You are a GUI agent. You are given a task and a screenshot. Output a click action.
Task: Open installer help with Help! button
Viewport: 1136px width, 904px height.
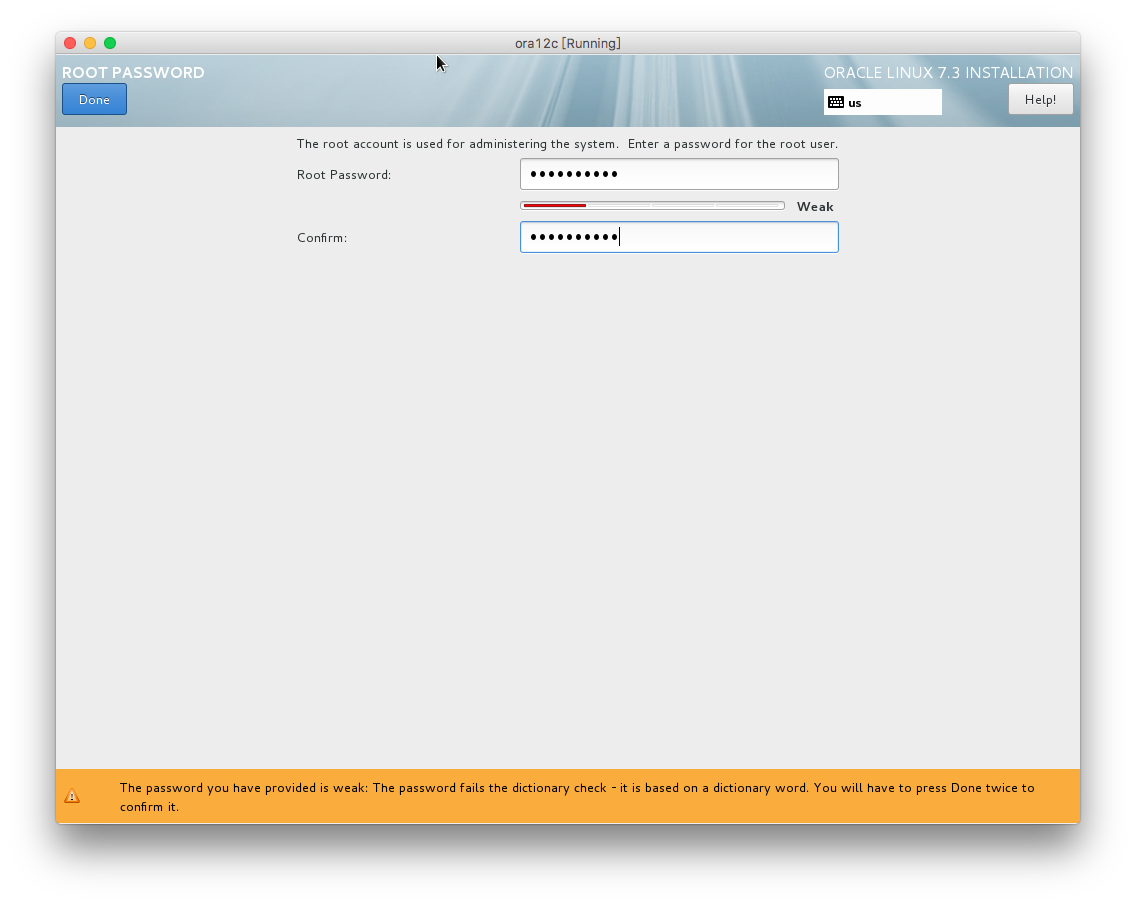click(1040, 99)
